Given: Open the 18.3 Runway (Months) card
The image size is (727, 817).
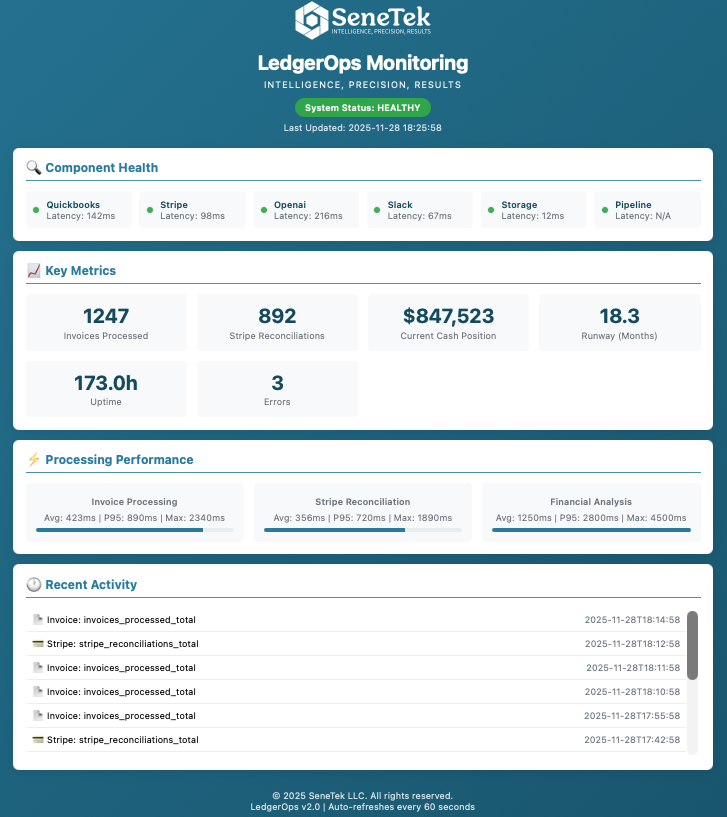Looking at the screenshot, I should click(x=620, y=322).
